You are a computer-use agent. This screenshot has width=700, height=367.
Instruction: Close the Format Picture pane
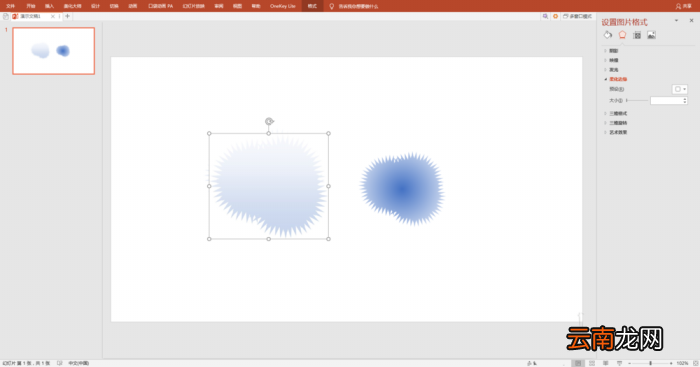(692, 21)
